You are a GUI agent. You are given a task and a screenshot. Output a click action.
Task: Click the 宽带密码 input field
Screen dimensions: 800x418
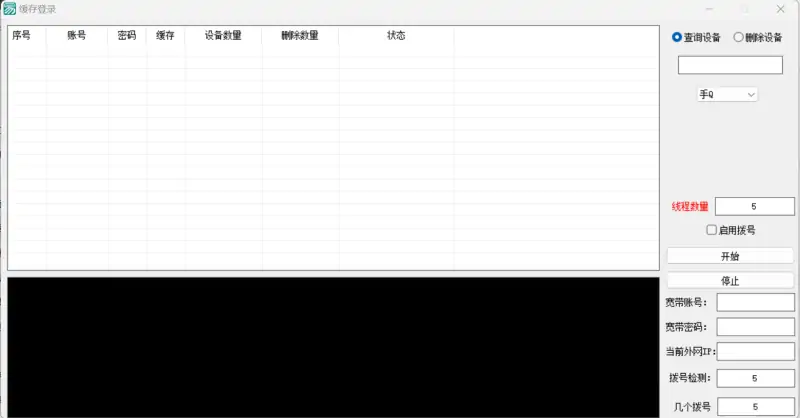[755, 327]
